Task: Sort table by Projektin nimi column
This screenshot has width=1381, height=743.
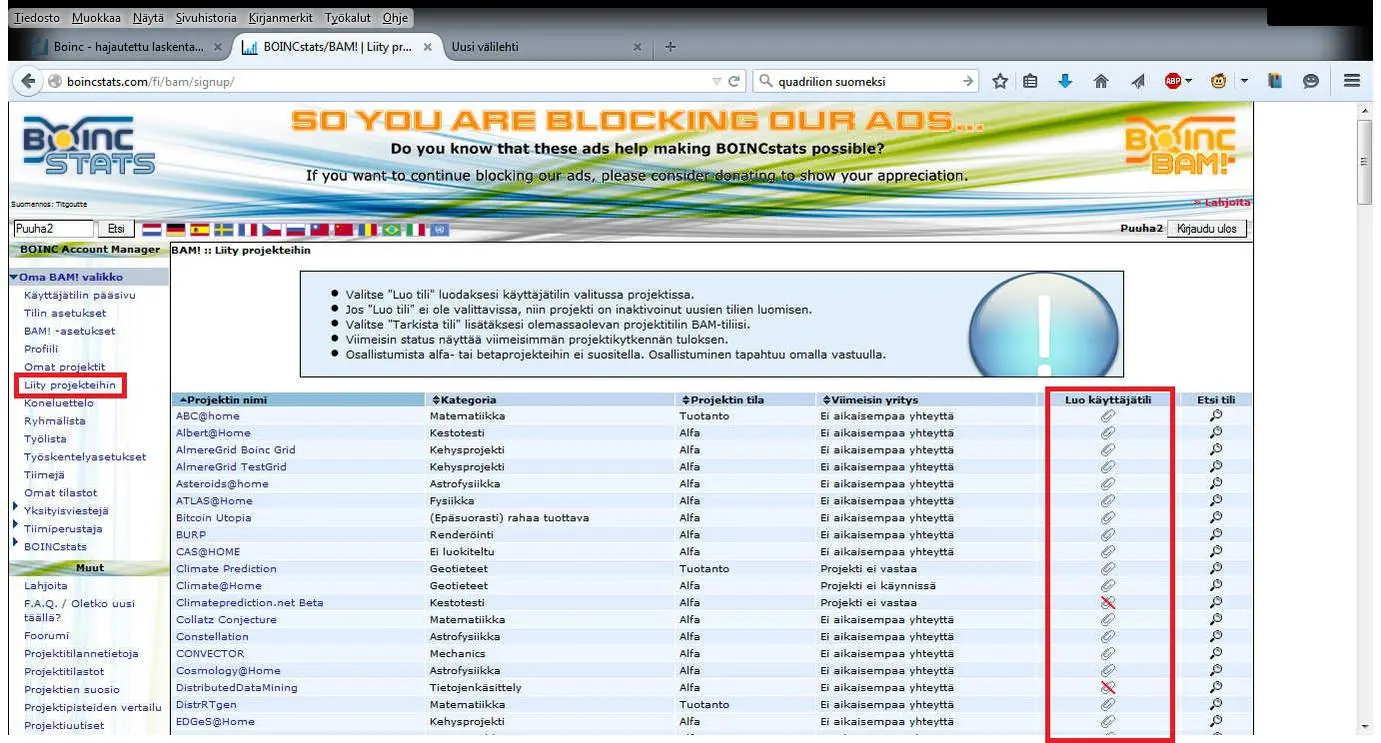Action: pyautogui.click(x=223, y=400)
